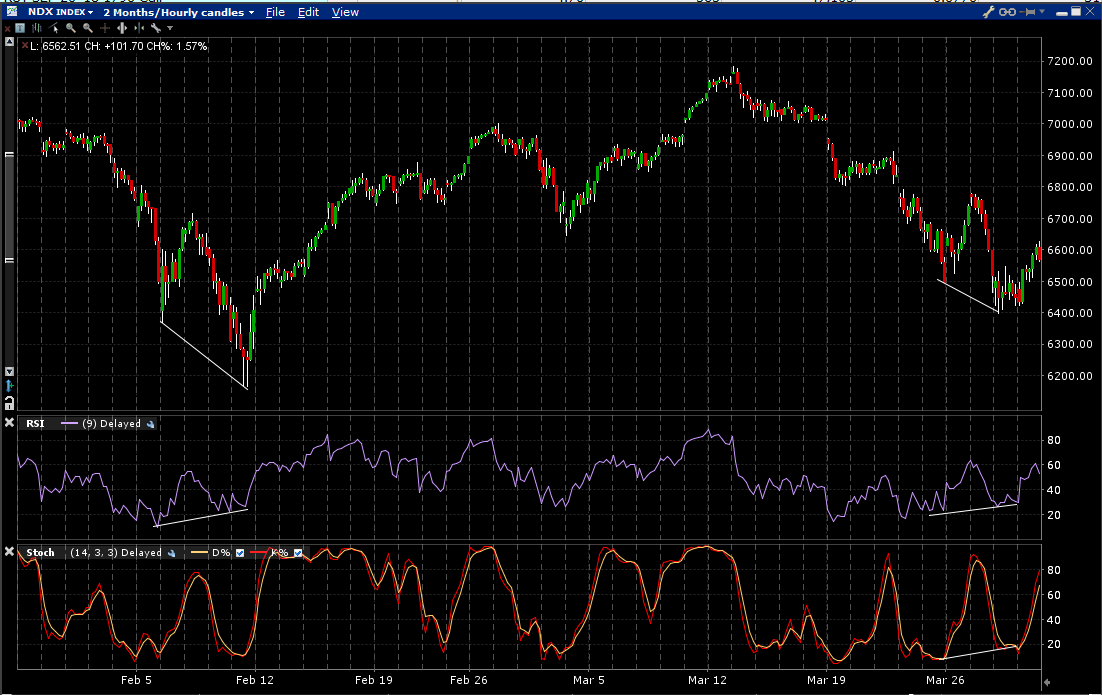Screen dimensions: 1102x695
Task: Open Stoch settings wrench icon
Action: (x=171, y=553)
